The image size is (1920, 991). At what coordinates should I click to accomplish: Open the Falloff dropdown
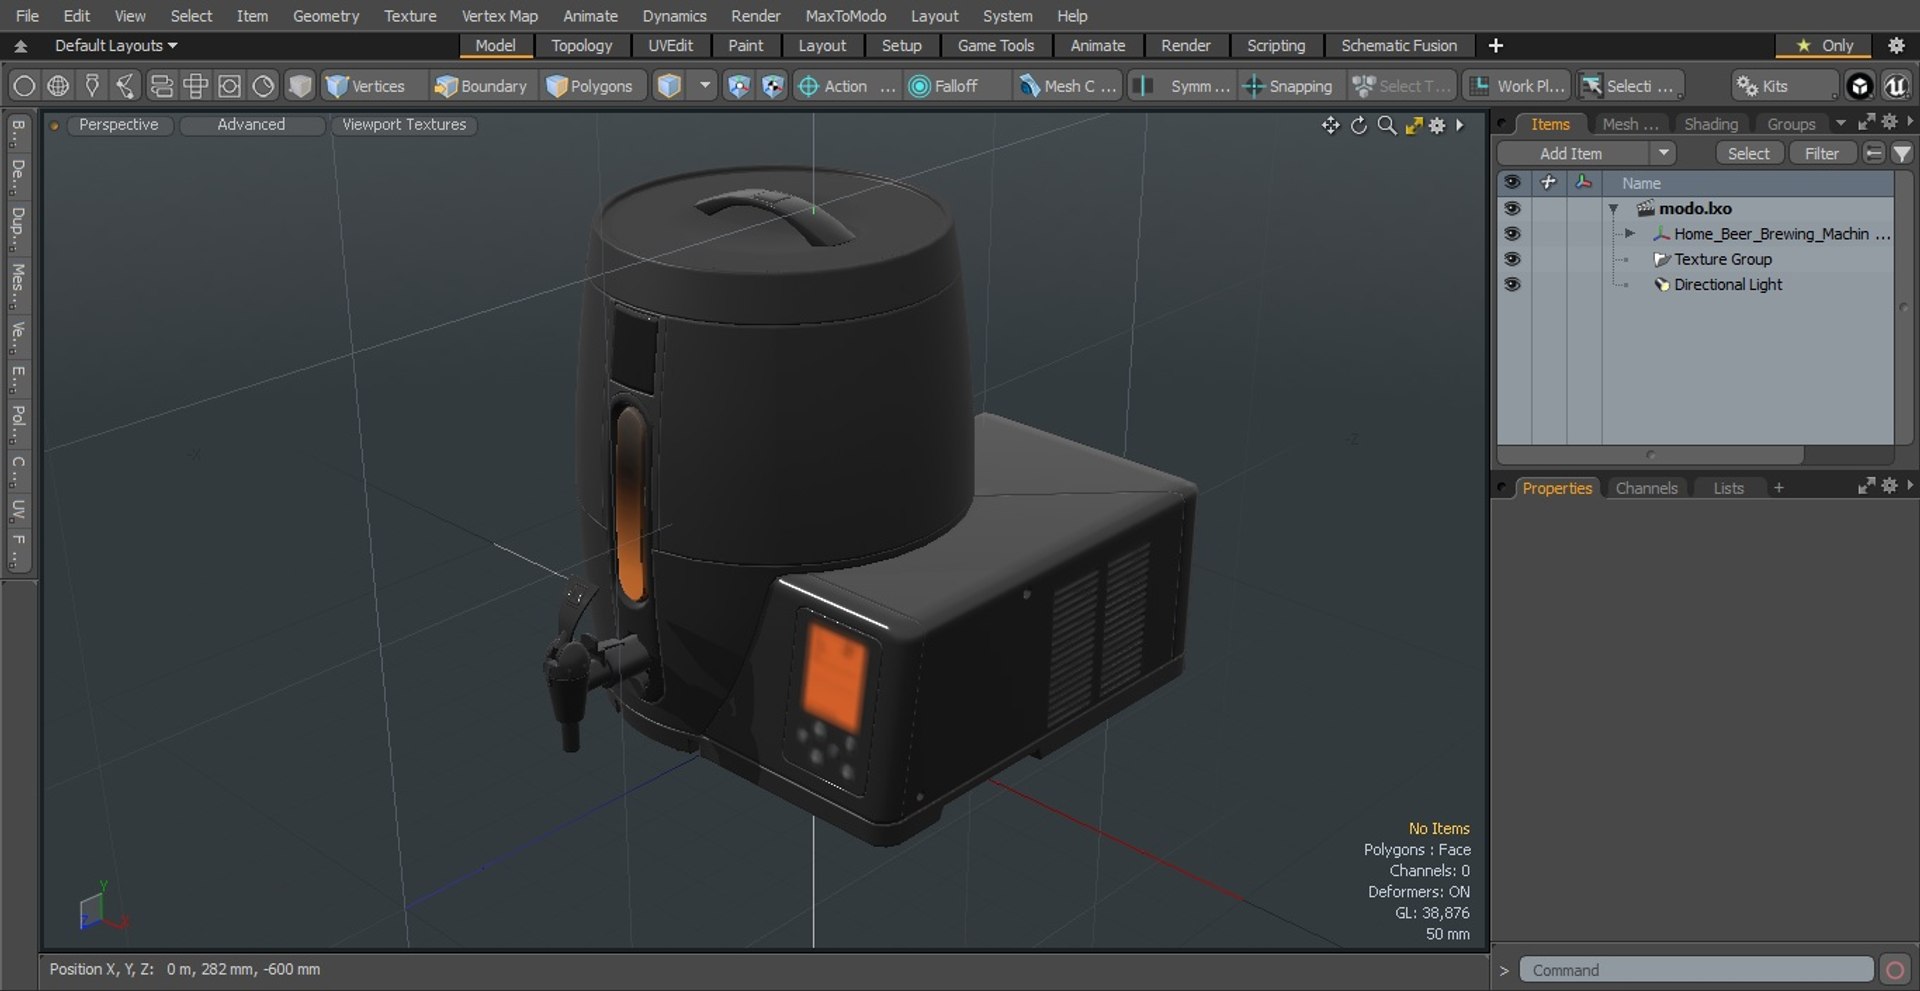[x=955, y=86]
